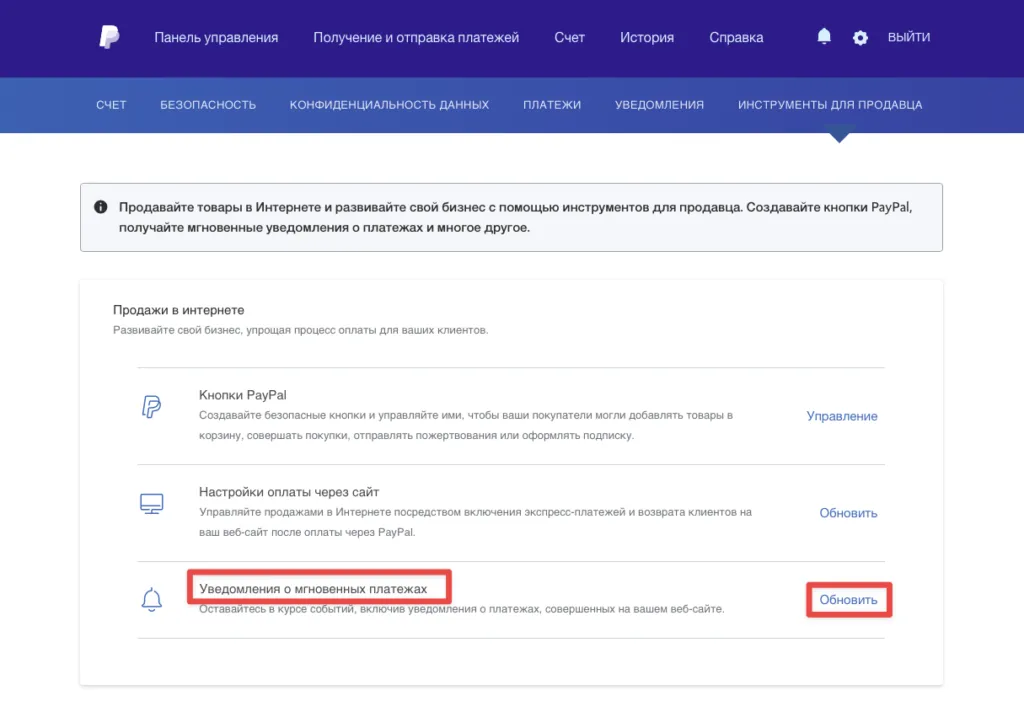Click Управление for PayPal buttons
The image size is (1024, 701).
point(842,416)
